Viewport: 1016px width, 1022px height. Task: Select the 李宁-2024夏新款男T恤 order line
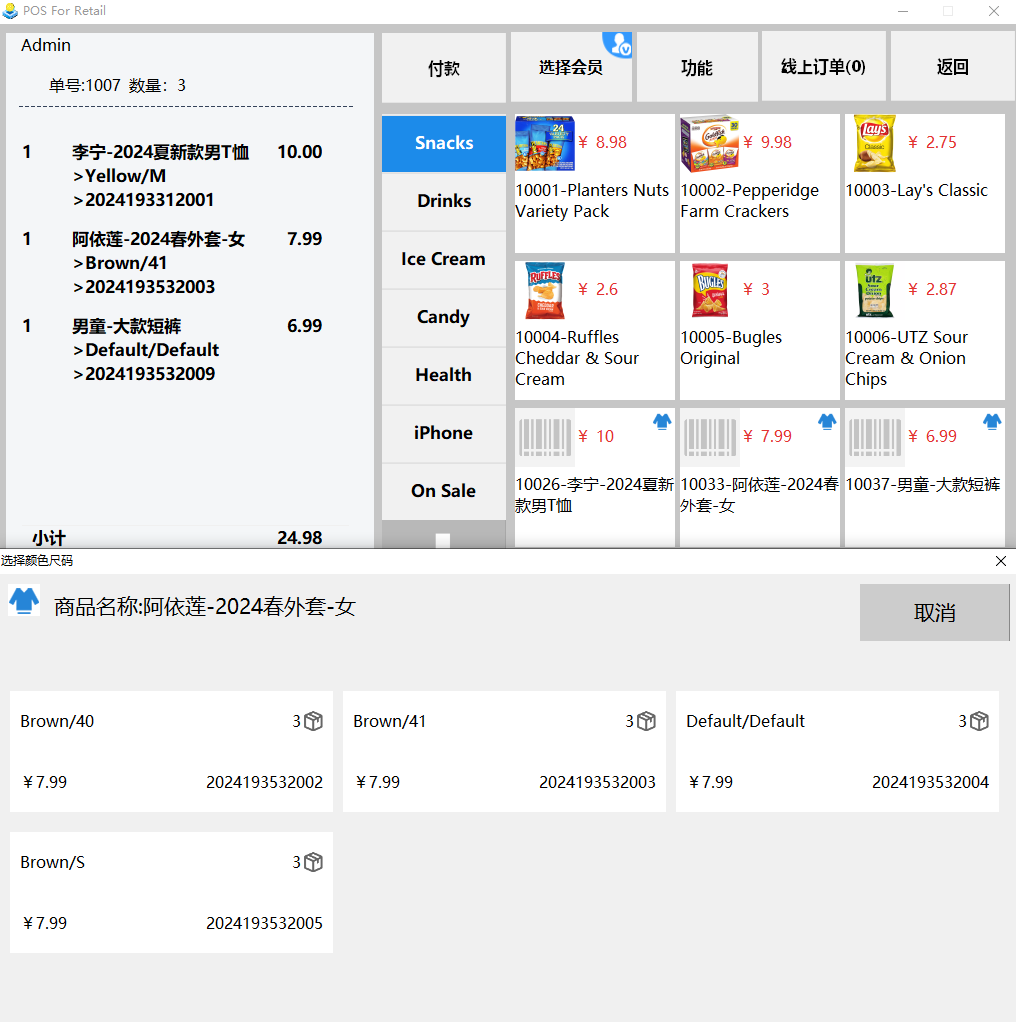click(x=173, y=176)
